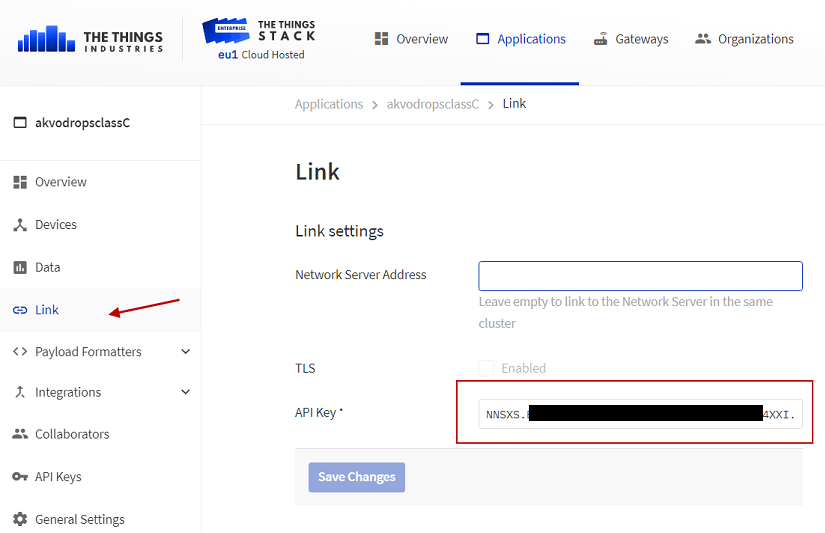Screen dimensions: 825x533
Task: Click the Overview dashboard icon in top navigation
Action: point(381,39)
